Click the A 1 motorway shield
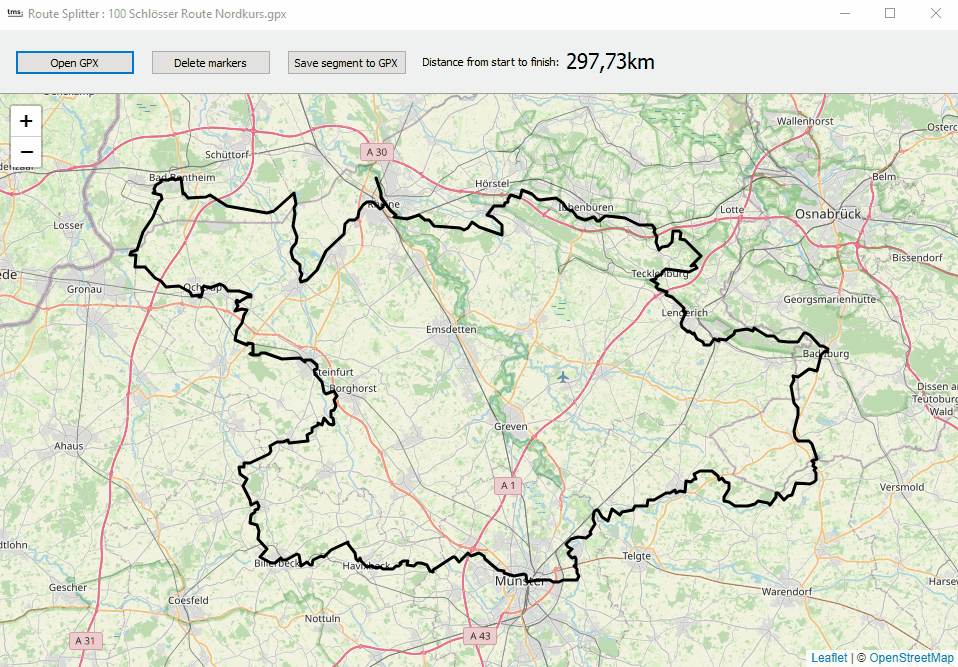 pyautogui.click(x=508, y=486)
